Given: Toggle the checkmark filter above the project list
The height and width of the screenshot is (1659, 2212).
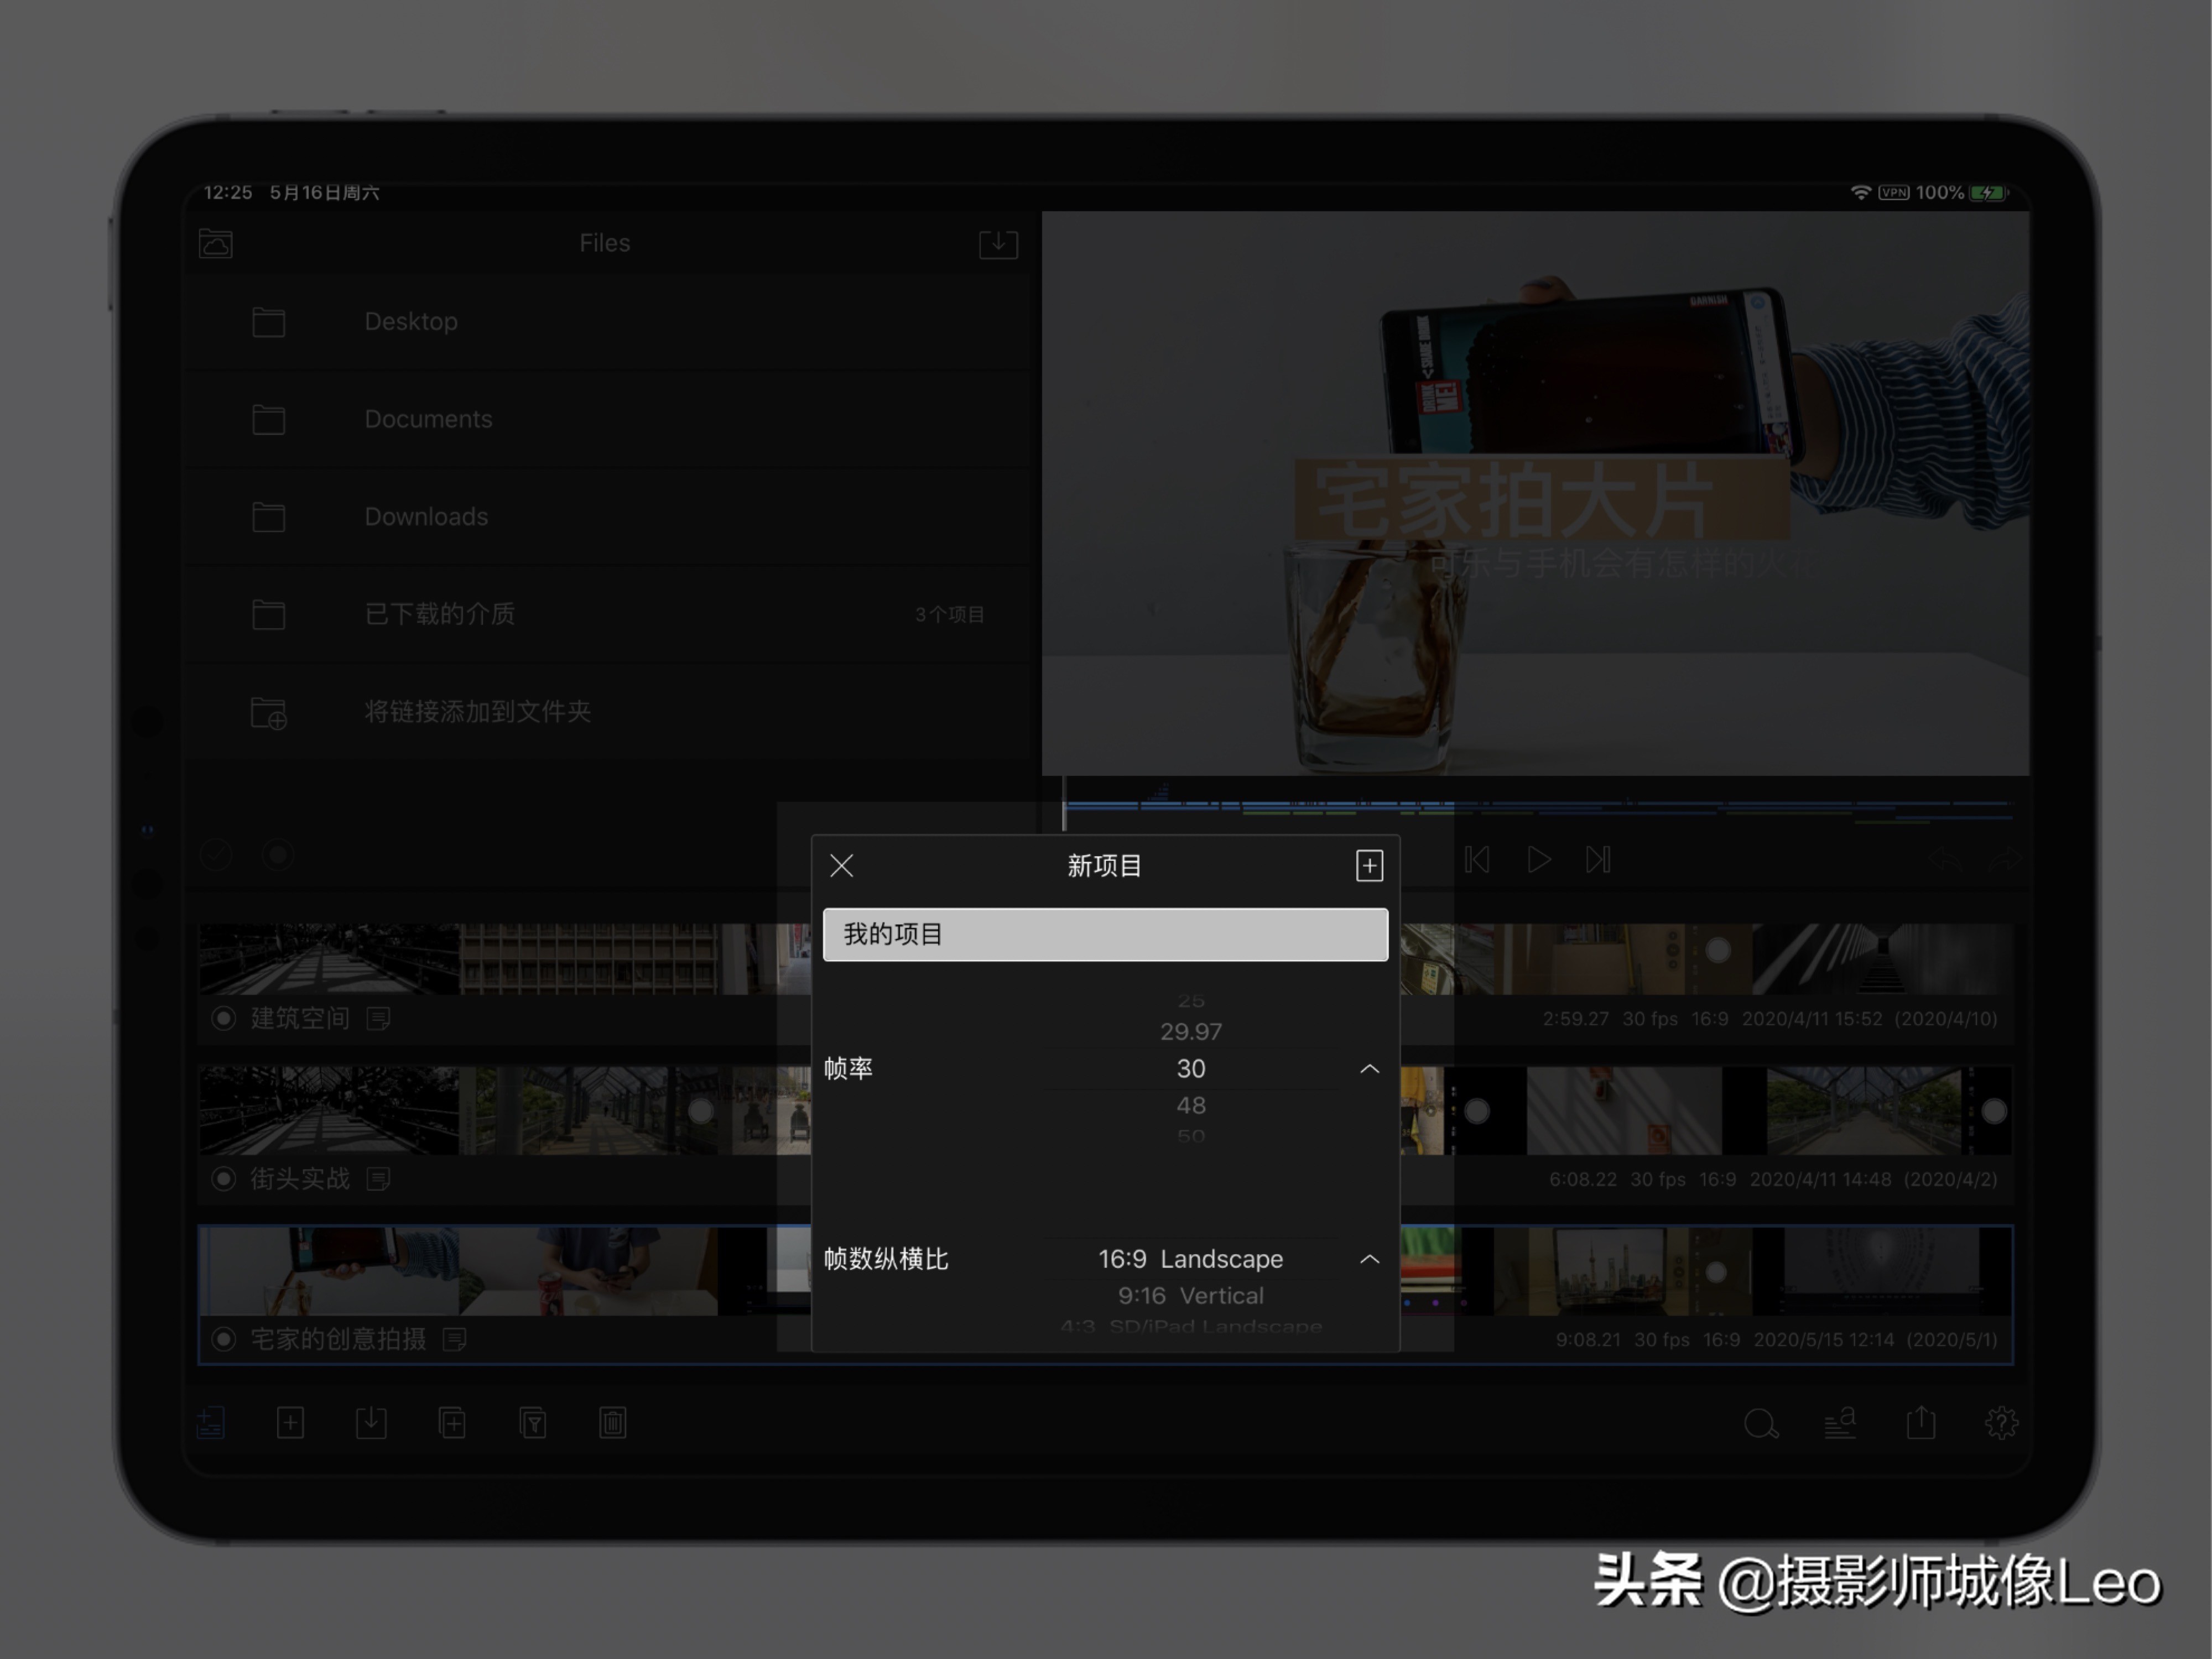Looking at the screenshot, I should (x=215, y=855).
